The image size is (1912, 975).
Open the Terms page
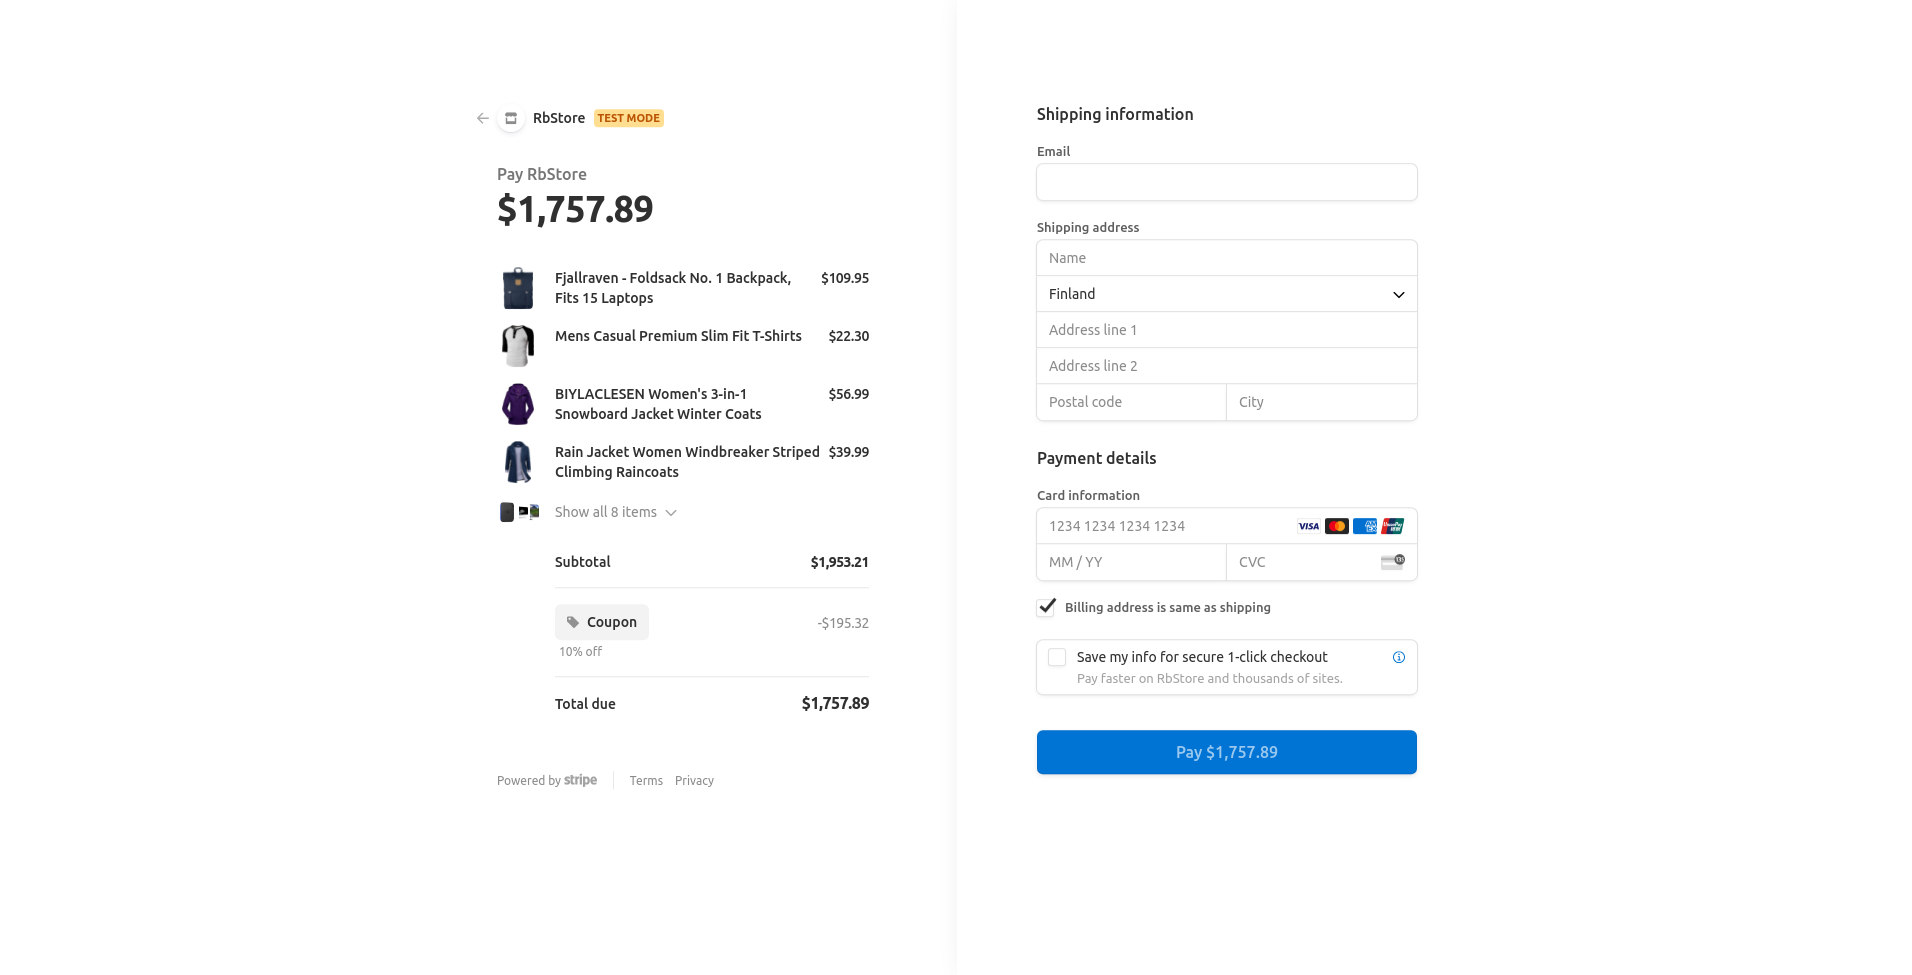[x=646, y=780]
